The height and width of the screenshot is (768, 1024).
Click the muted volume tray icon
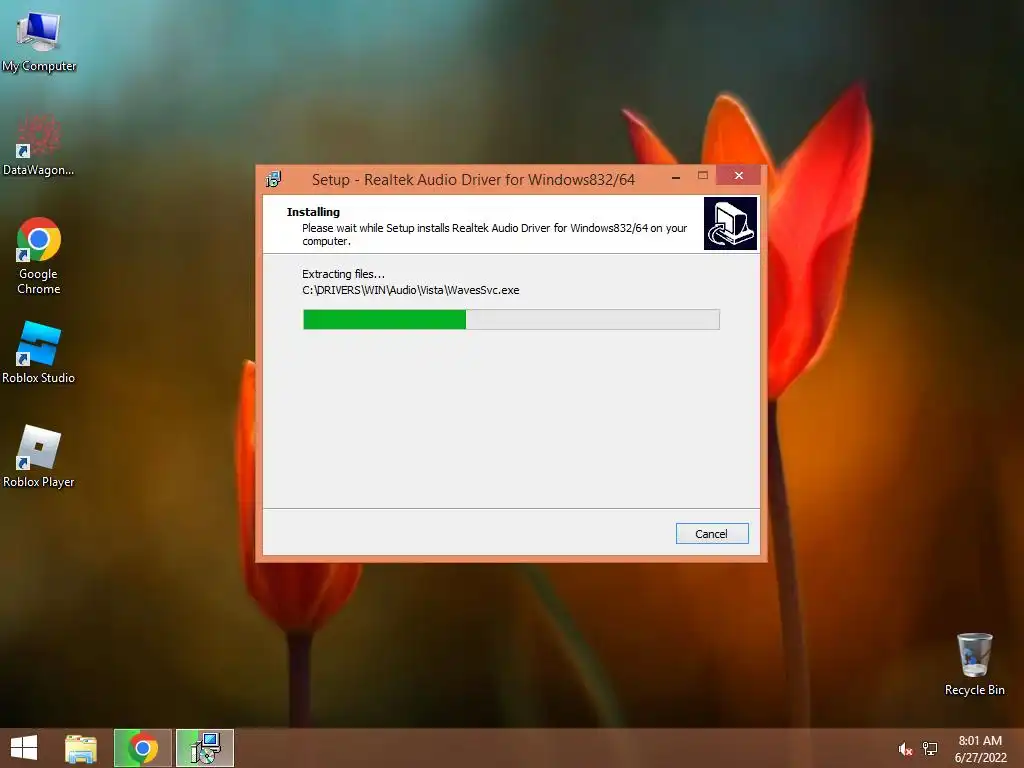pyautogui.click(x=905, y=749)
